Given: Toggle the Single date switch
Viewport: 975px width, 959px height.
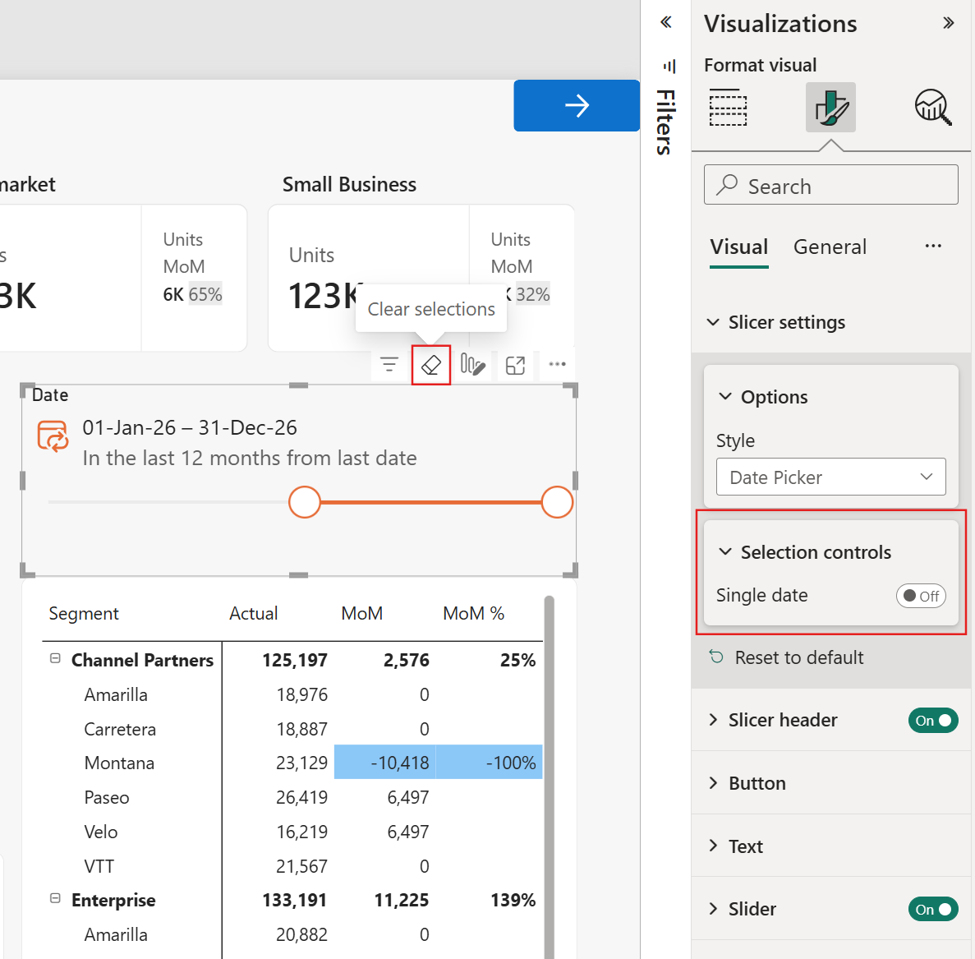Looking at the screenshot, I should (921, 596).
